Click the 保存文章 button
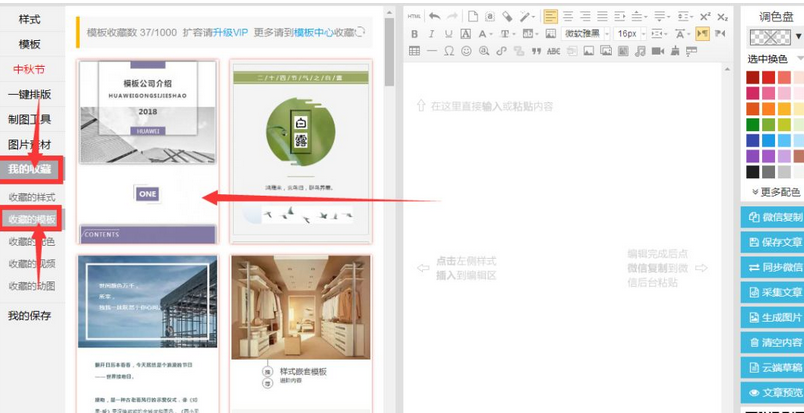Viewport: 804px width, 413px height. [x=775, y=242]
